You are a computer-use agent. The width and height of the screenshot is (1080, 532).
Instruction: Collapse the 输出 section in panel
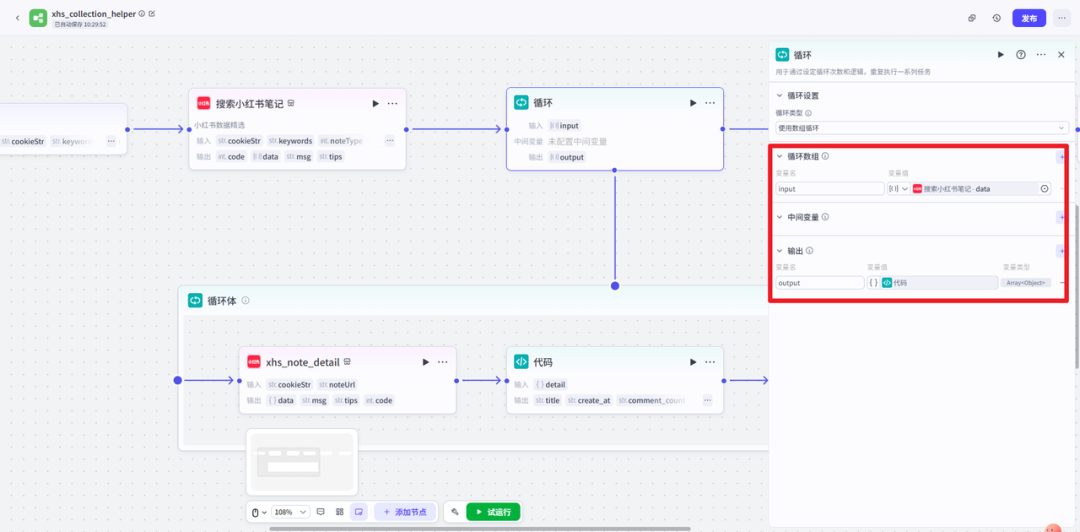[780, 251]
